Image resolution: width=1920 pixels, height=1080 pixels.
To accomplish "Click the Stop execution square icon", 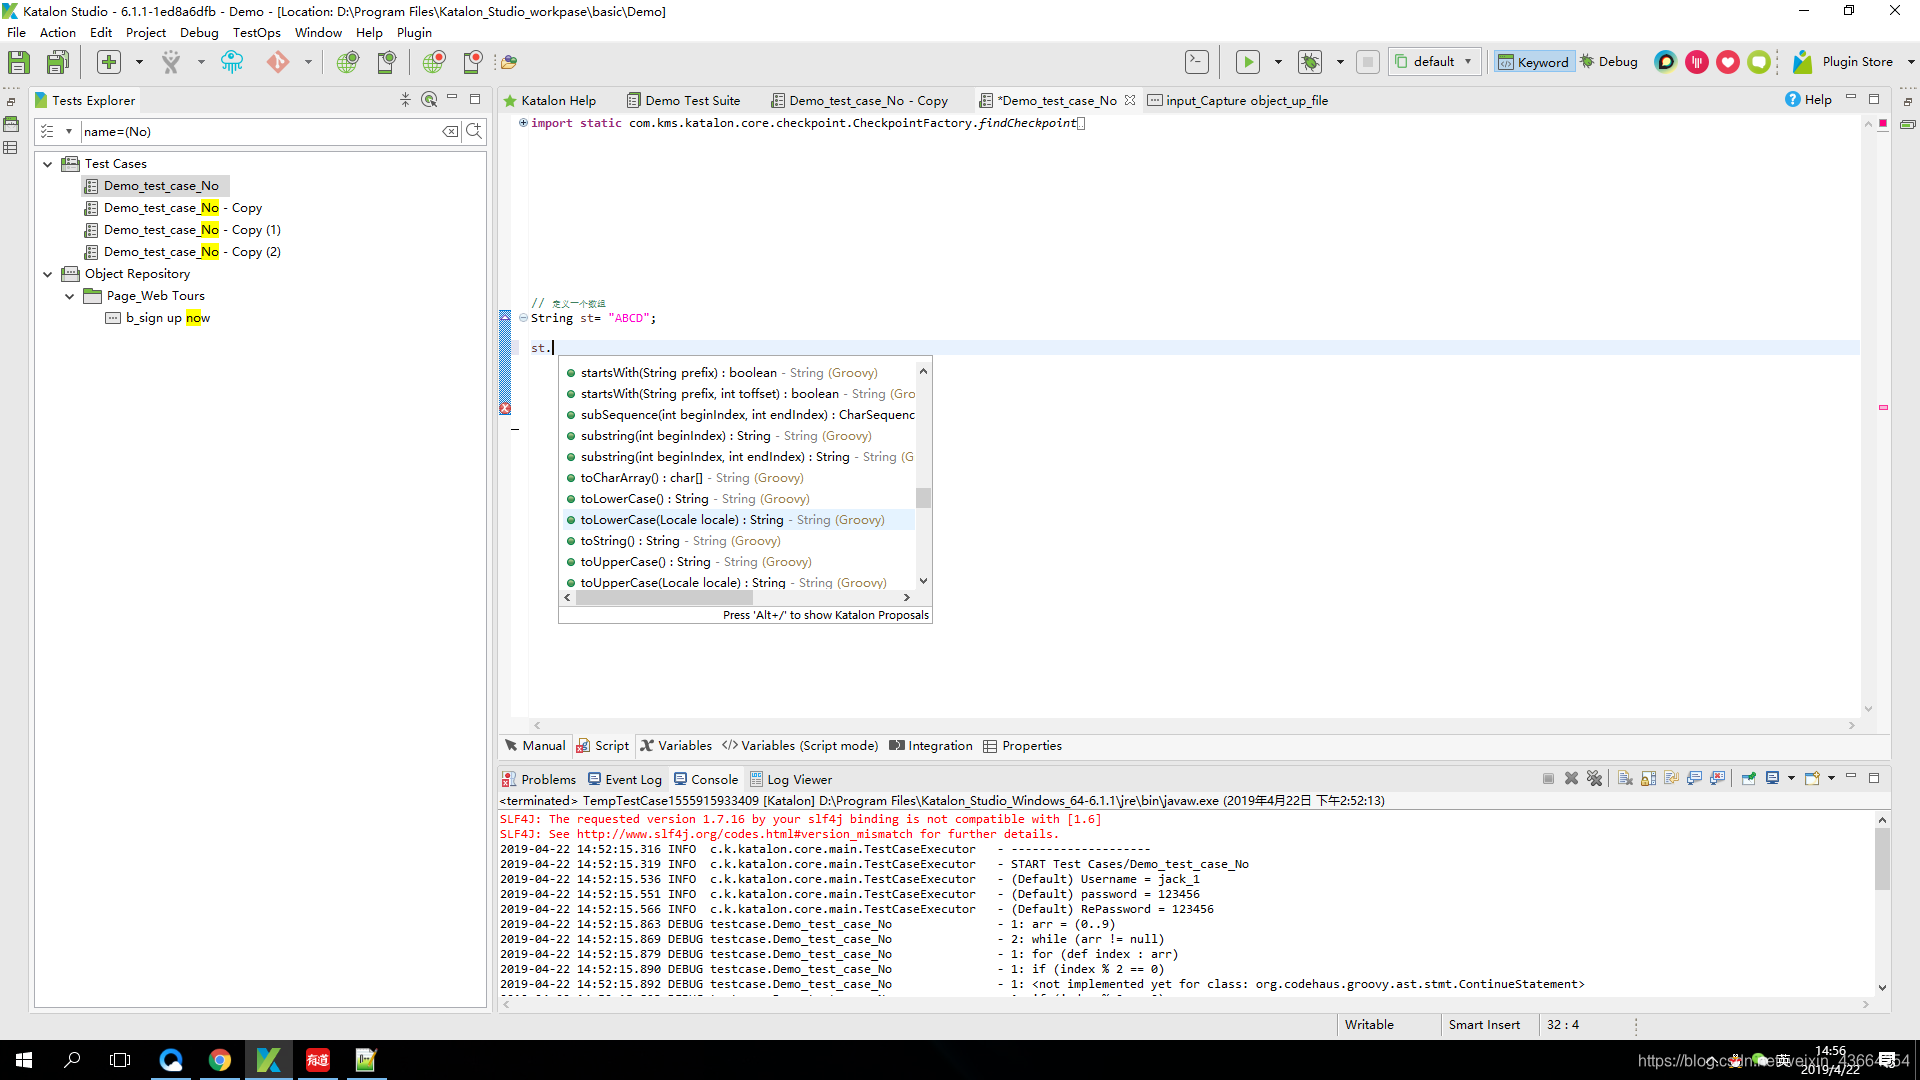I will pyautogui.click(x=1368, y=62).
